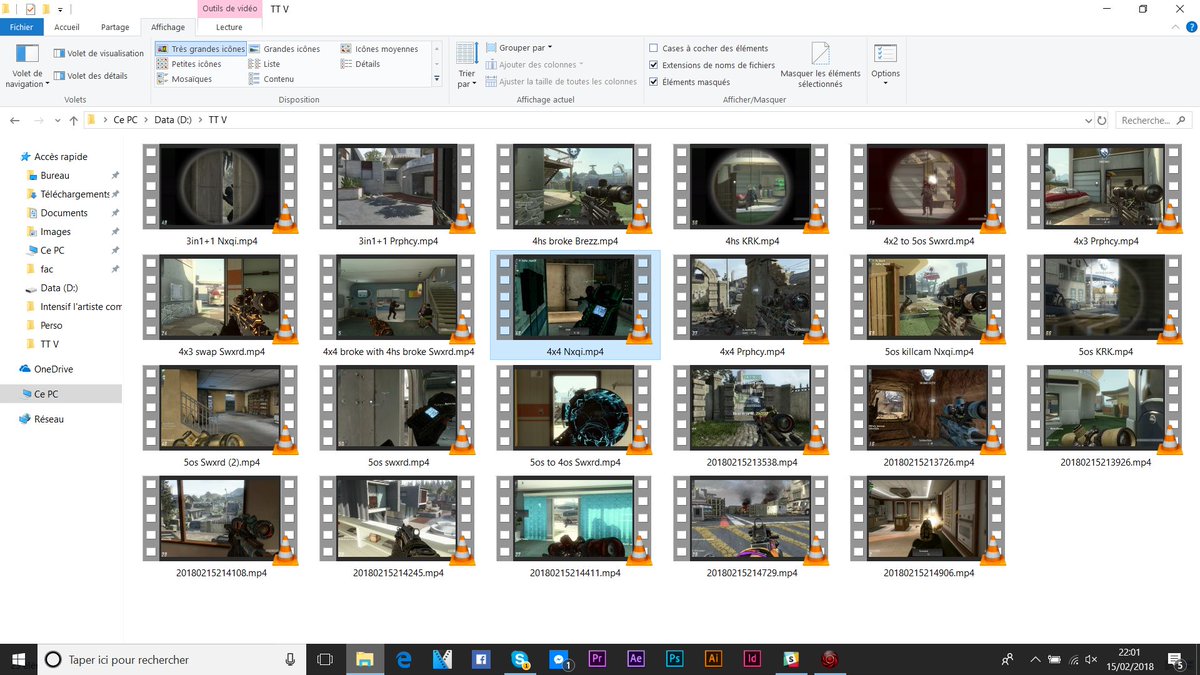Screen dimensions: 1200x675
Task: Open the Fichier menu tab
Action: 21,28
